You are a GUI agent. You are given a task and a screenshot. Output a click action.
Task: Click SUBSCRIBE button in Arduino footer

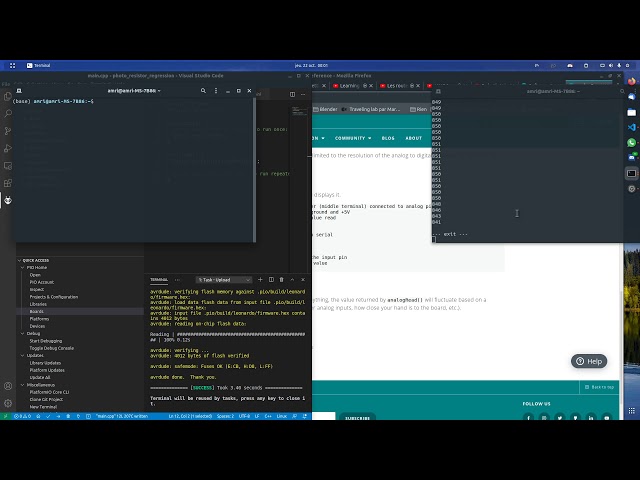coord(357,417)
